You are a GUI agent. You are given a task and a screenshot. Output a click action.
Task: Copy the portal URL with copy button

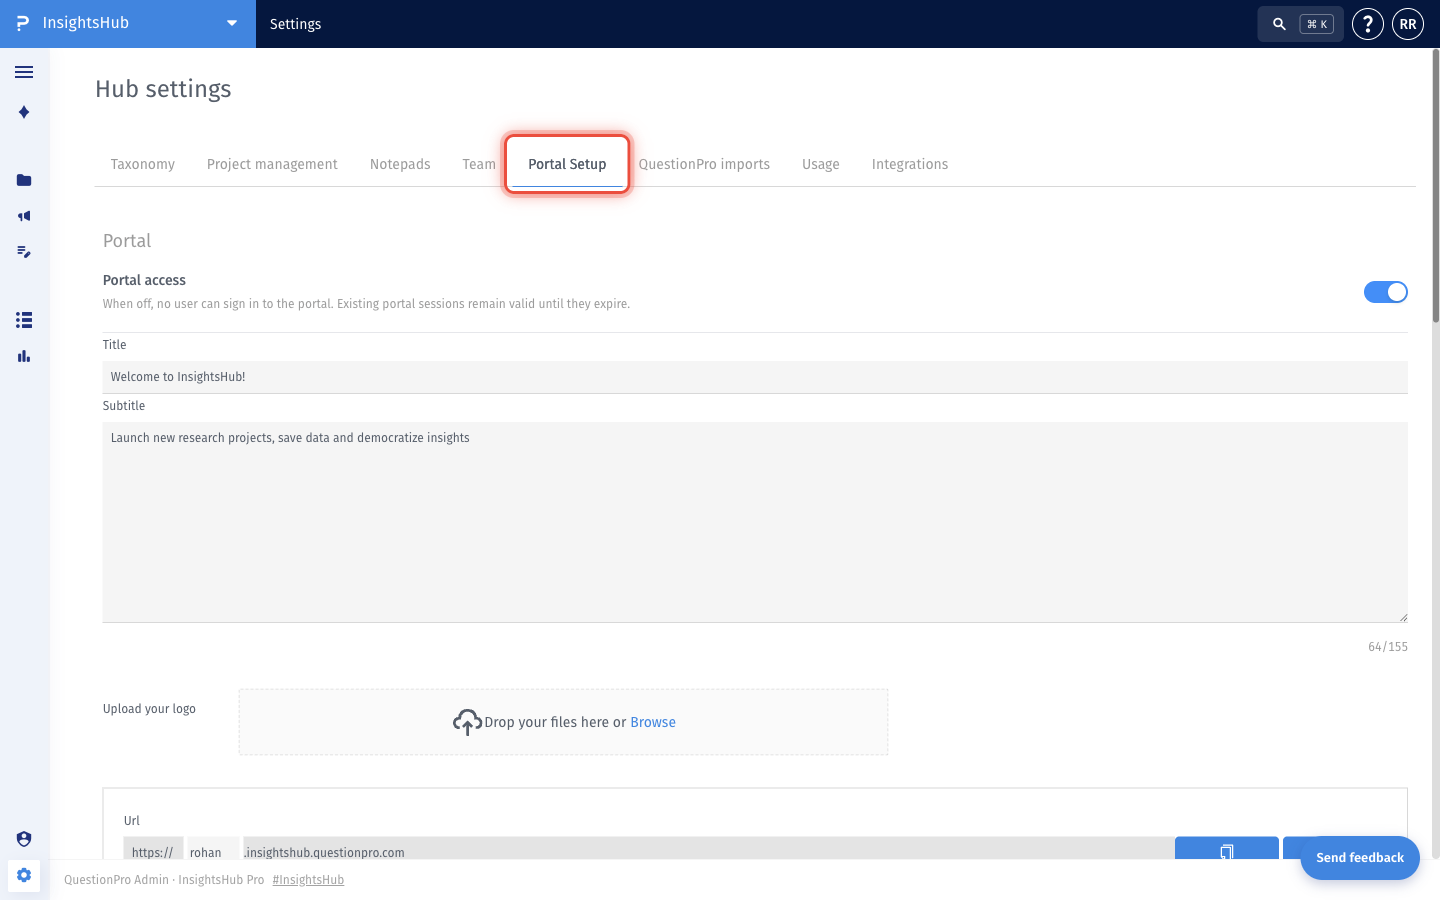click(1227, 849)
